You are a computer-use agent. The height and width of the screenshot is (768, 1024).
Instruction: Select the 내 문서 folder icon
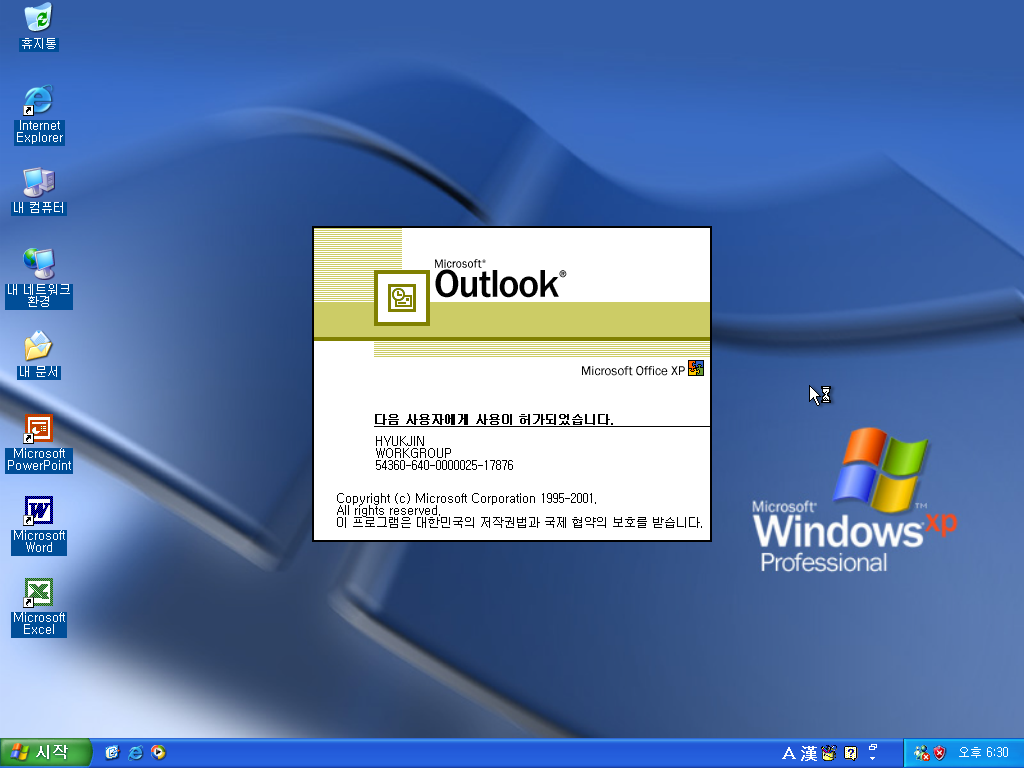[39, 355]
